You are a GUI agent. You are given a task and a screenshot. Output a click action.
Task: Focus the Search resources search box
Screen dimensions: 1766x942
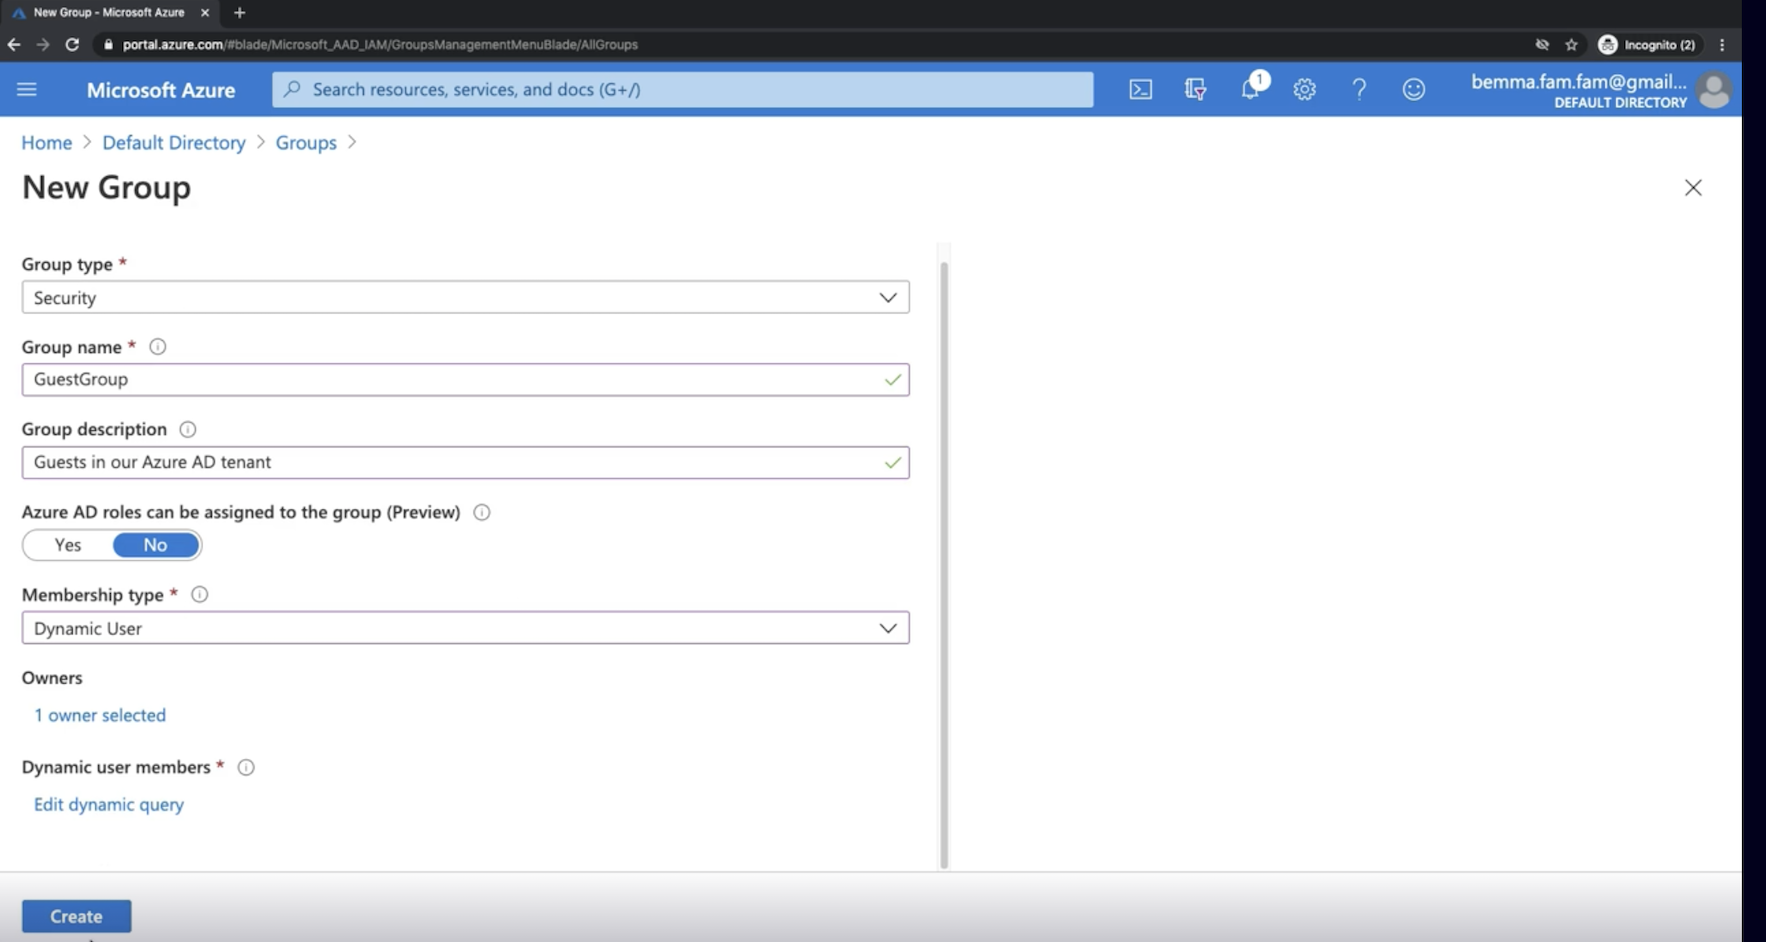(x=683, y=89)
